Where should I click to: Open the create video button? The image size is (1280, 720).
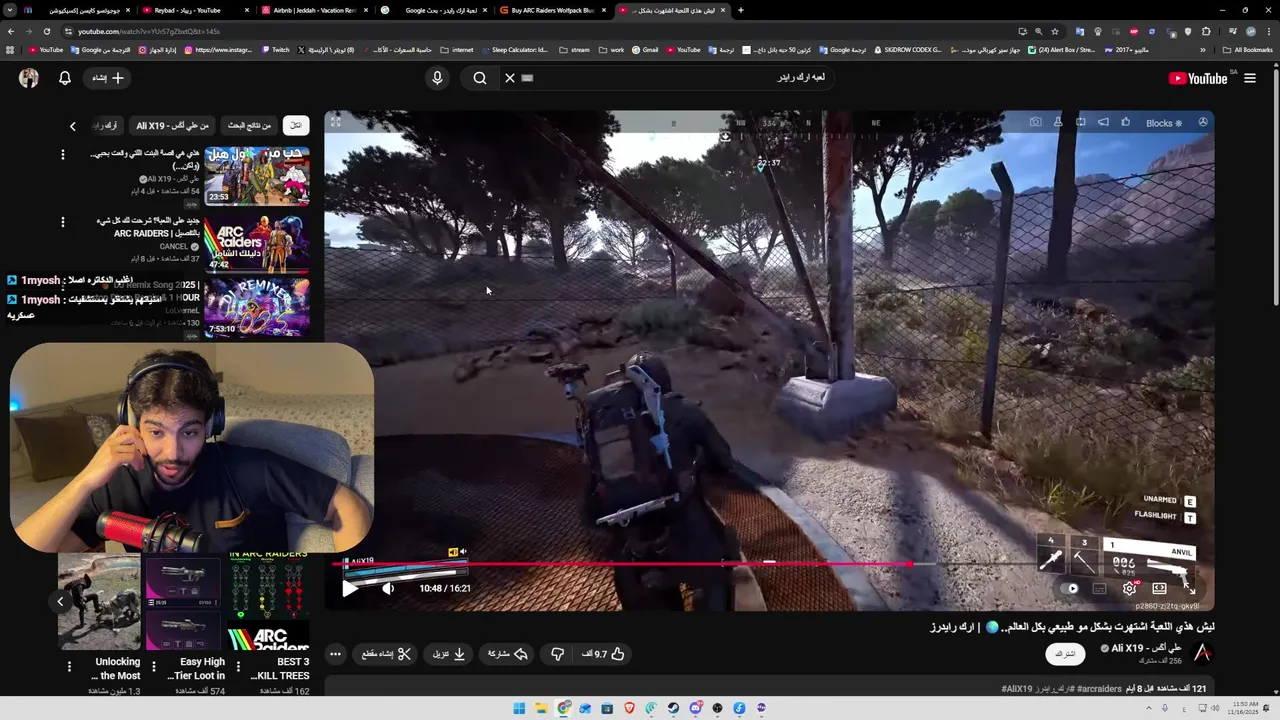click(108, 78)
